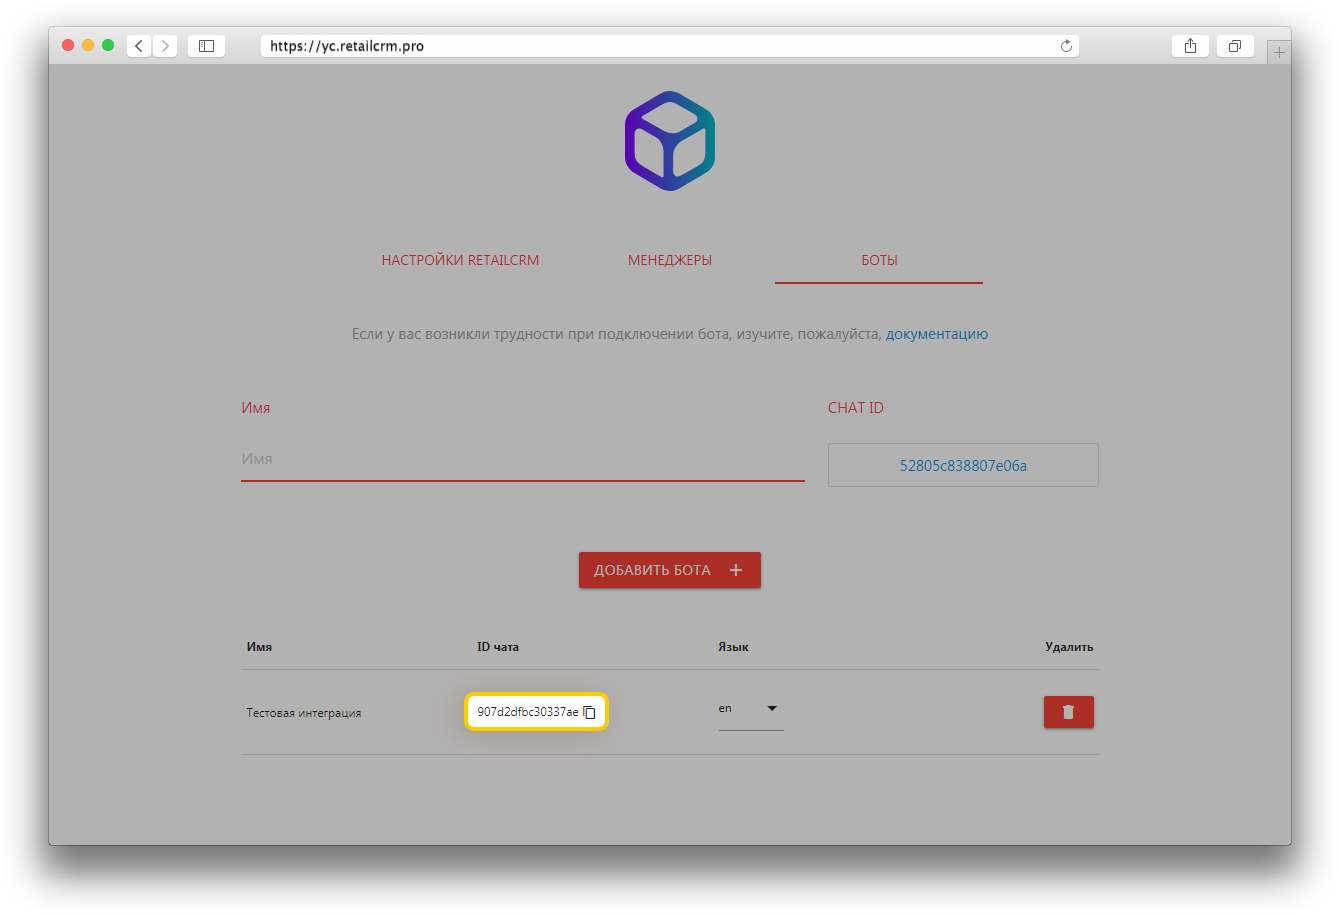Viewport: 1340px width, 916px height.
Task: Click the ДОБАВИТЬ БОТА button
Action: (x=670, y=570)
